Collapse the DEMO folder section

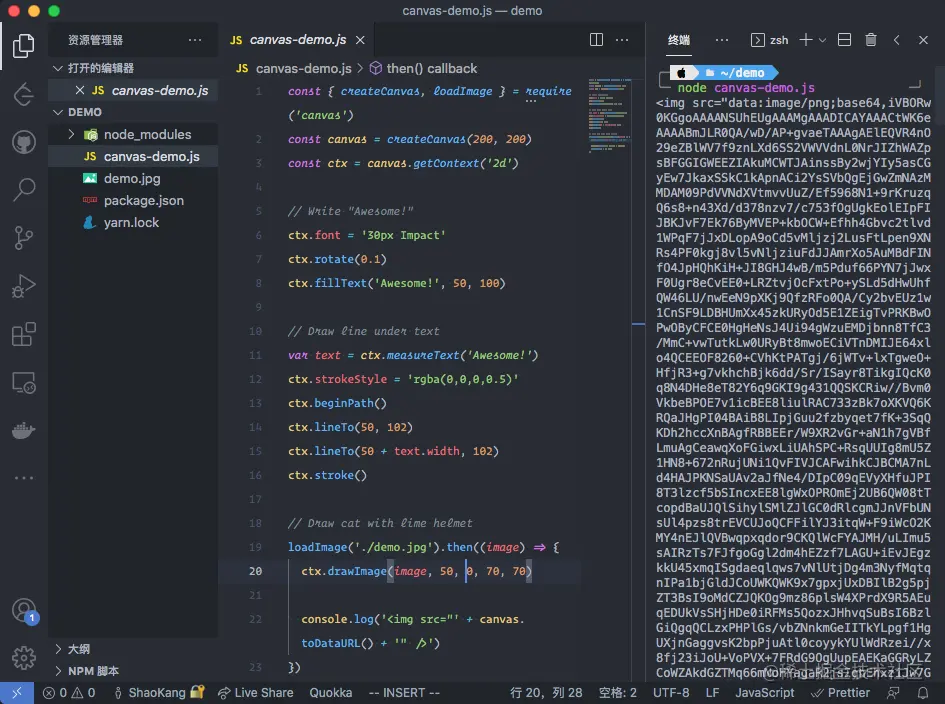[x=58, y=112]
